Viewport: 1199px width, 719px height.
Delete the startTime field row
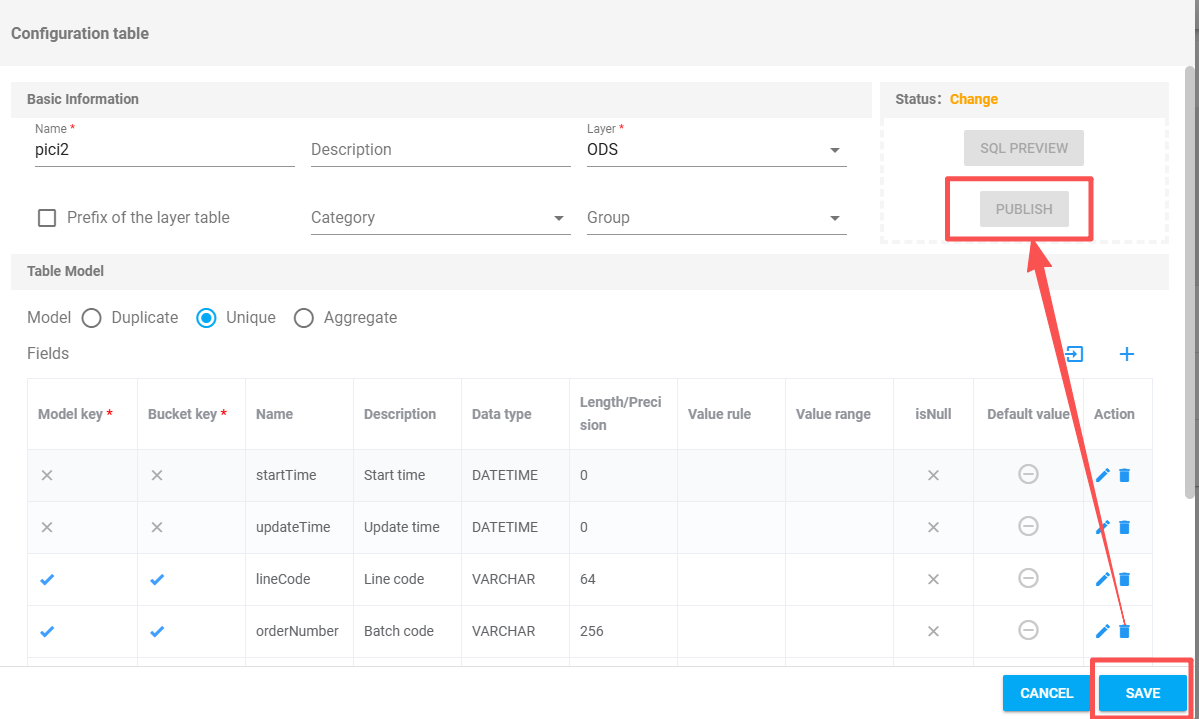(x=1124, y=475)
